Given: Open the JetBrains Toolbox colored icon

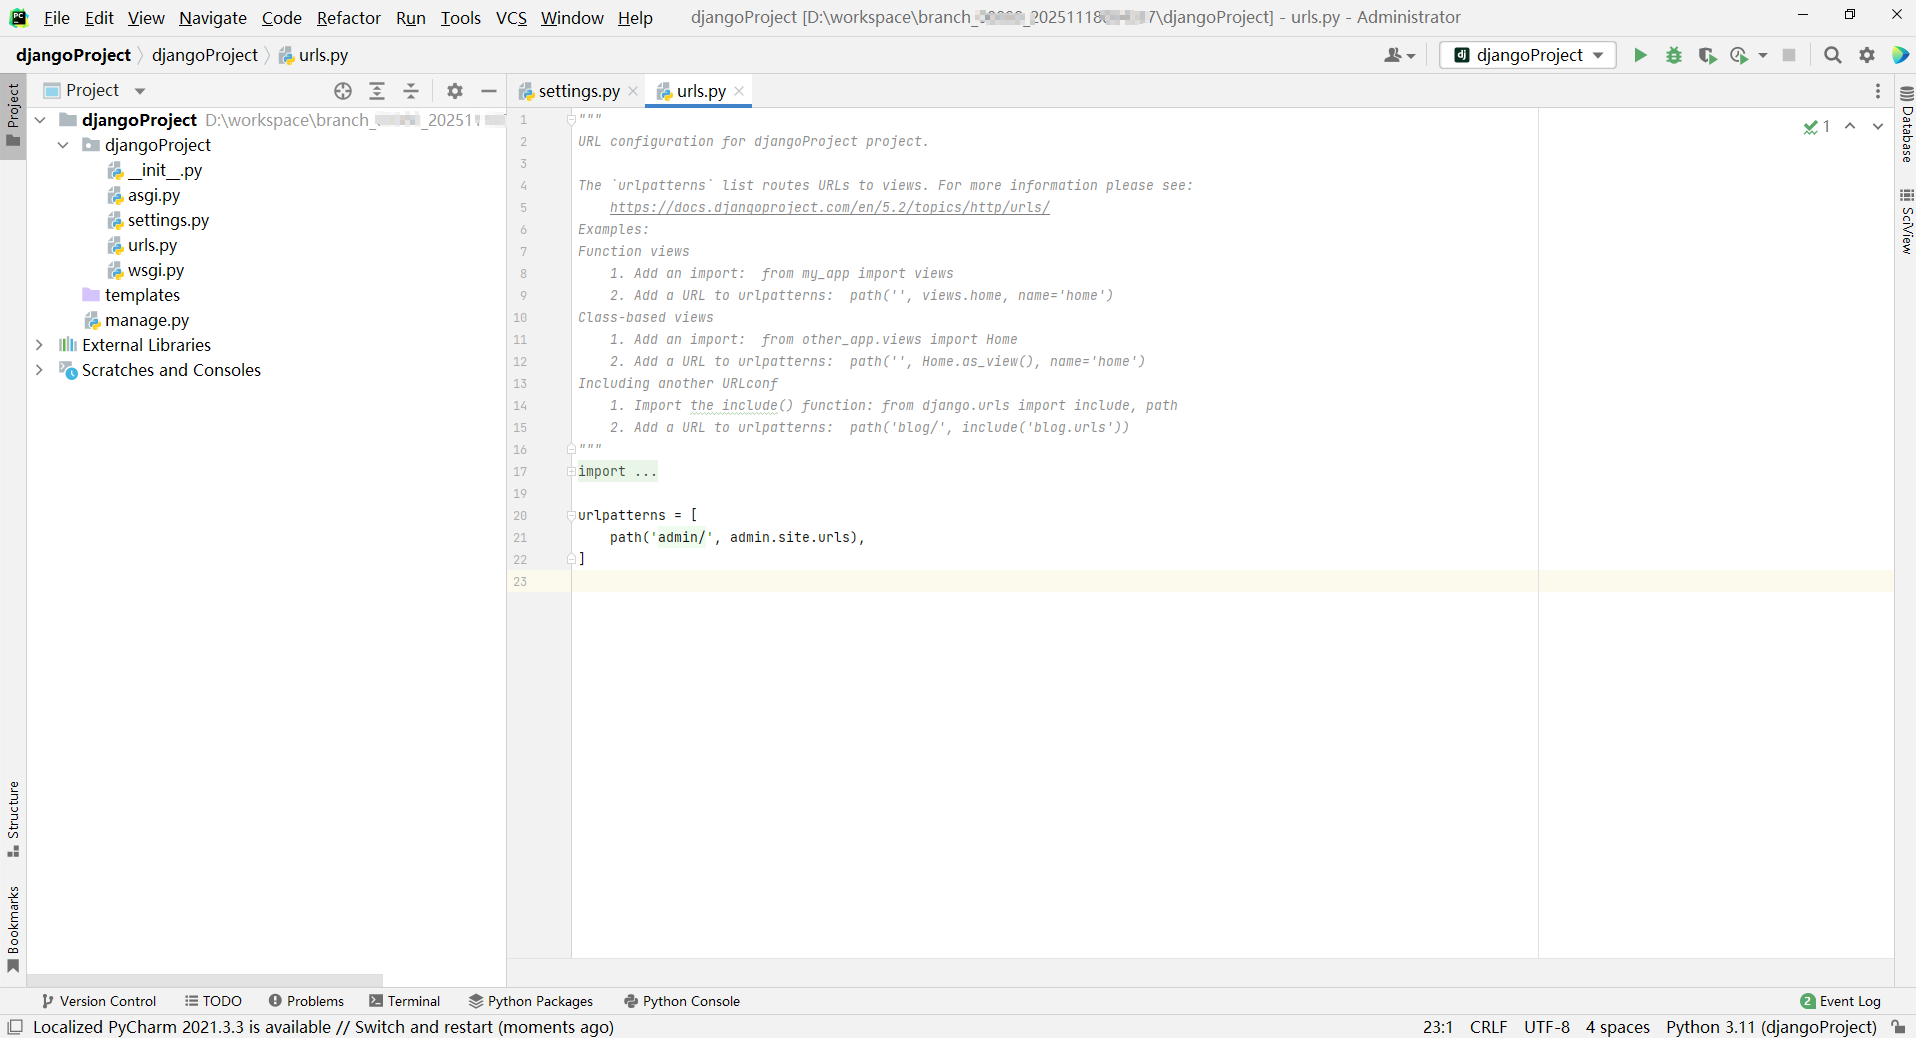Looking at the screenshot, I should tap(1900, 55).
